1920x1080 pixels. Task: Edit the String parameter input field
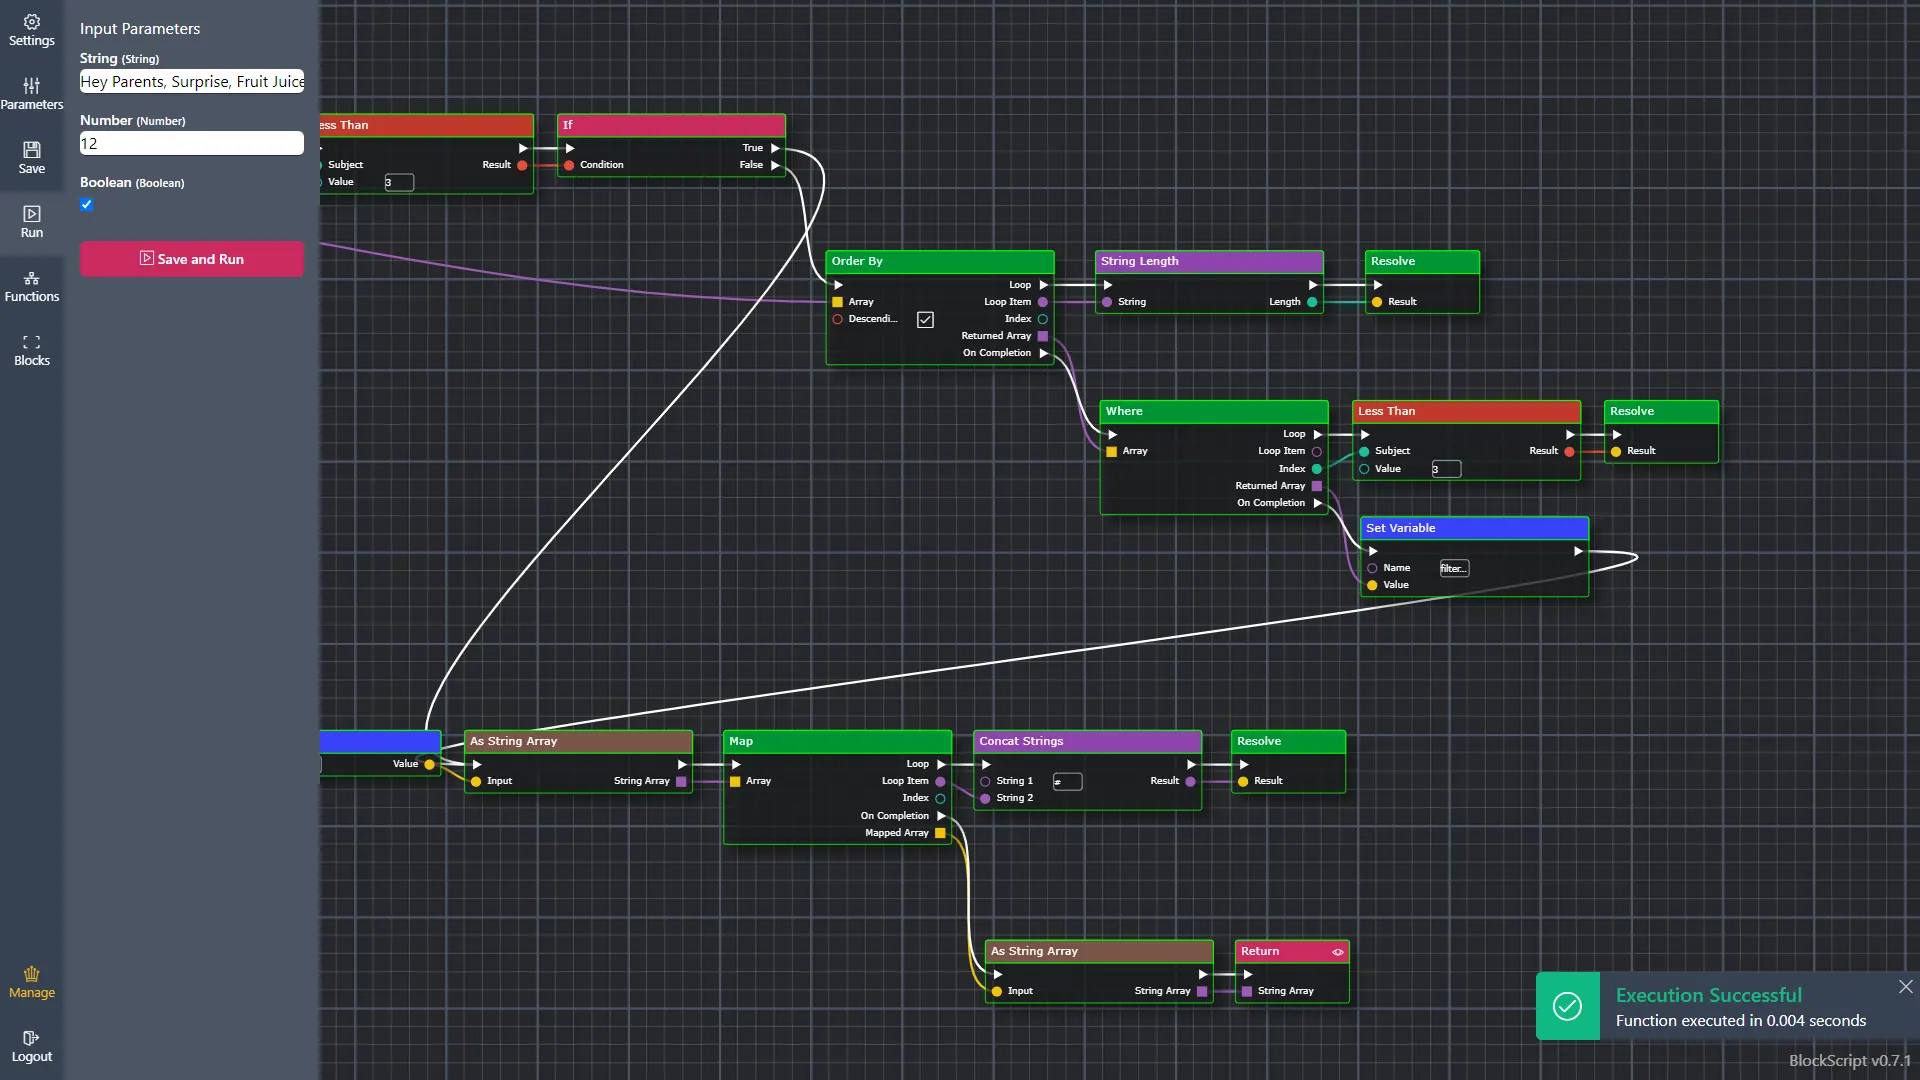pos(192,82)
